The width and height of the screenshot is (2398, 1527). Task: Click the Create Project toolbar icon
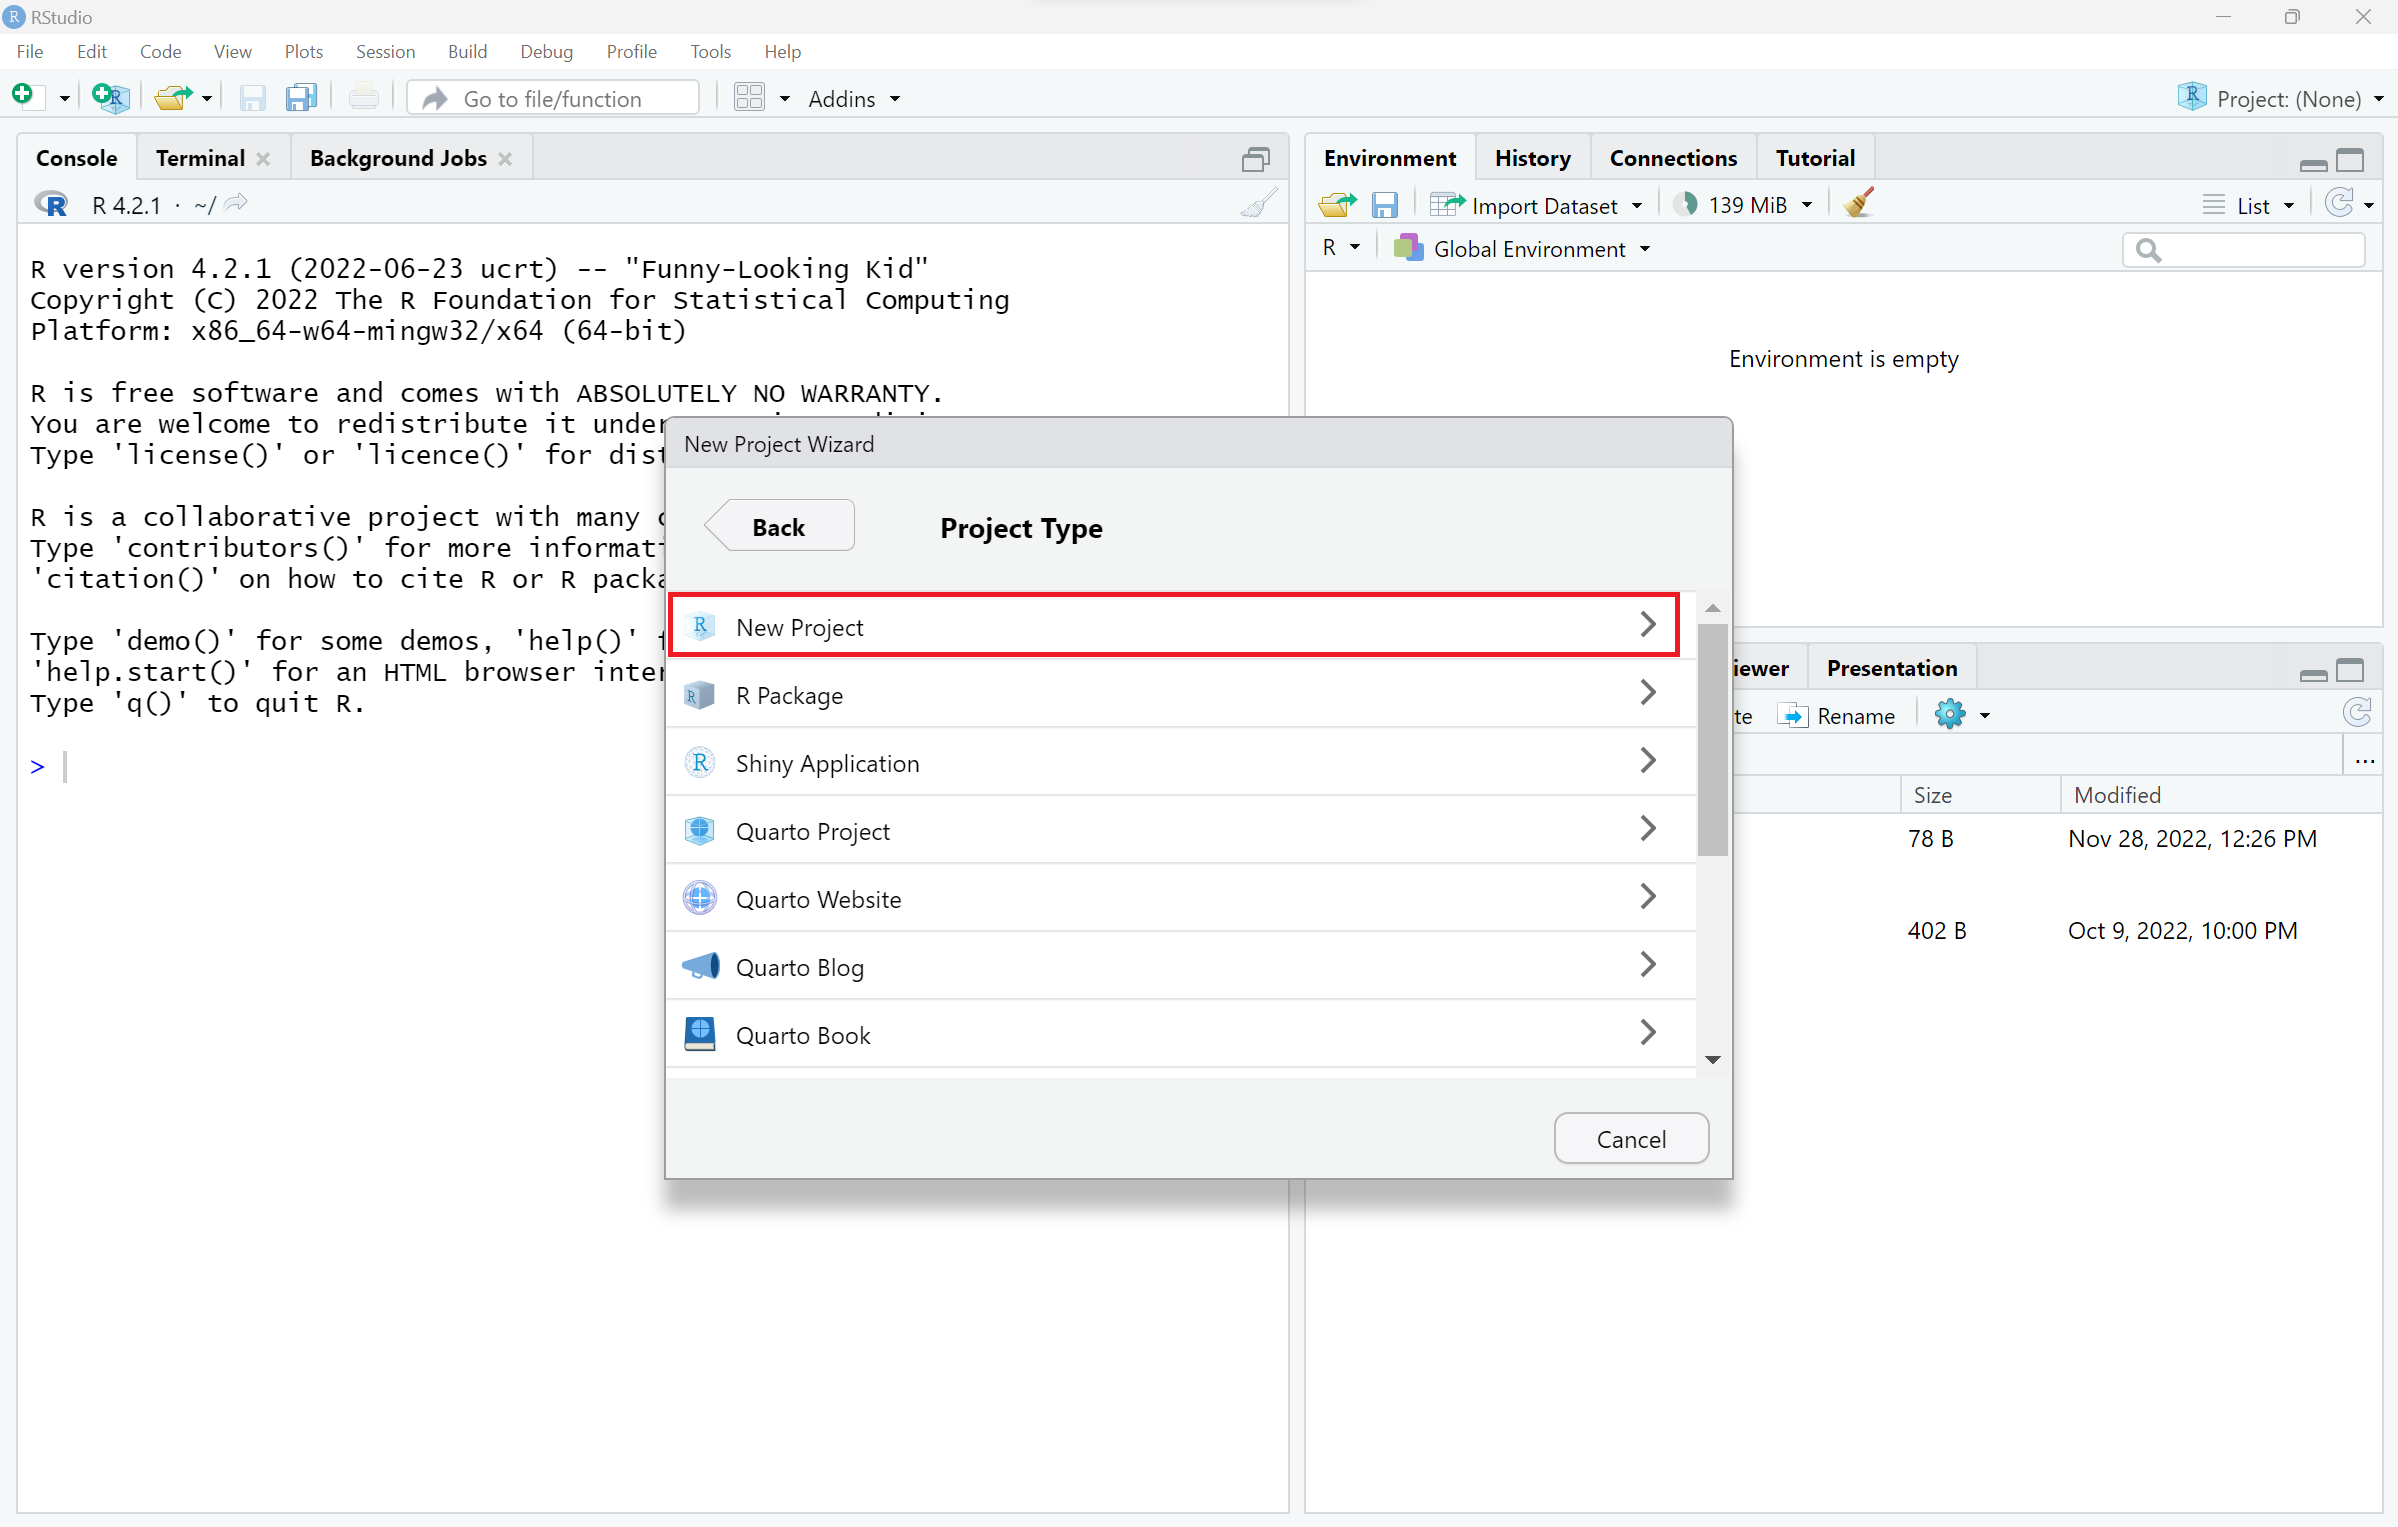pyautogui.click(x=109, y=97)
